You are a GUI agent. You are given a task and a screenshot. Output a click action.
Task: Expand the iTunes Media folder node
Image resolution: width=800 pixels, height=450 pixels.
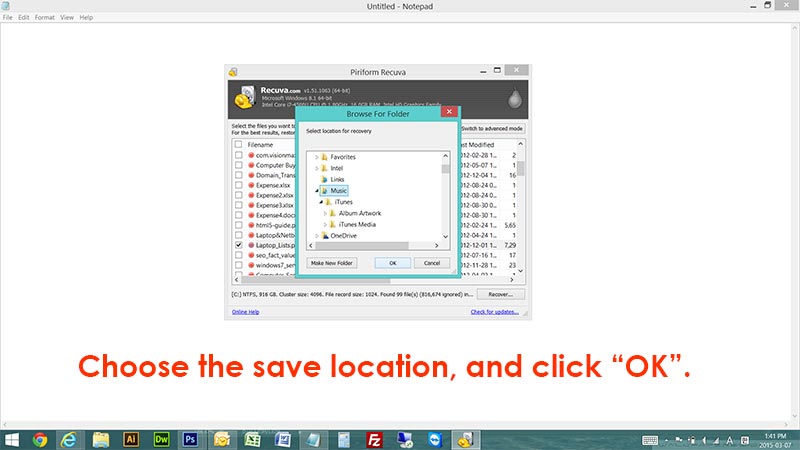click(x=325, y=224)
